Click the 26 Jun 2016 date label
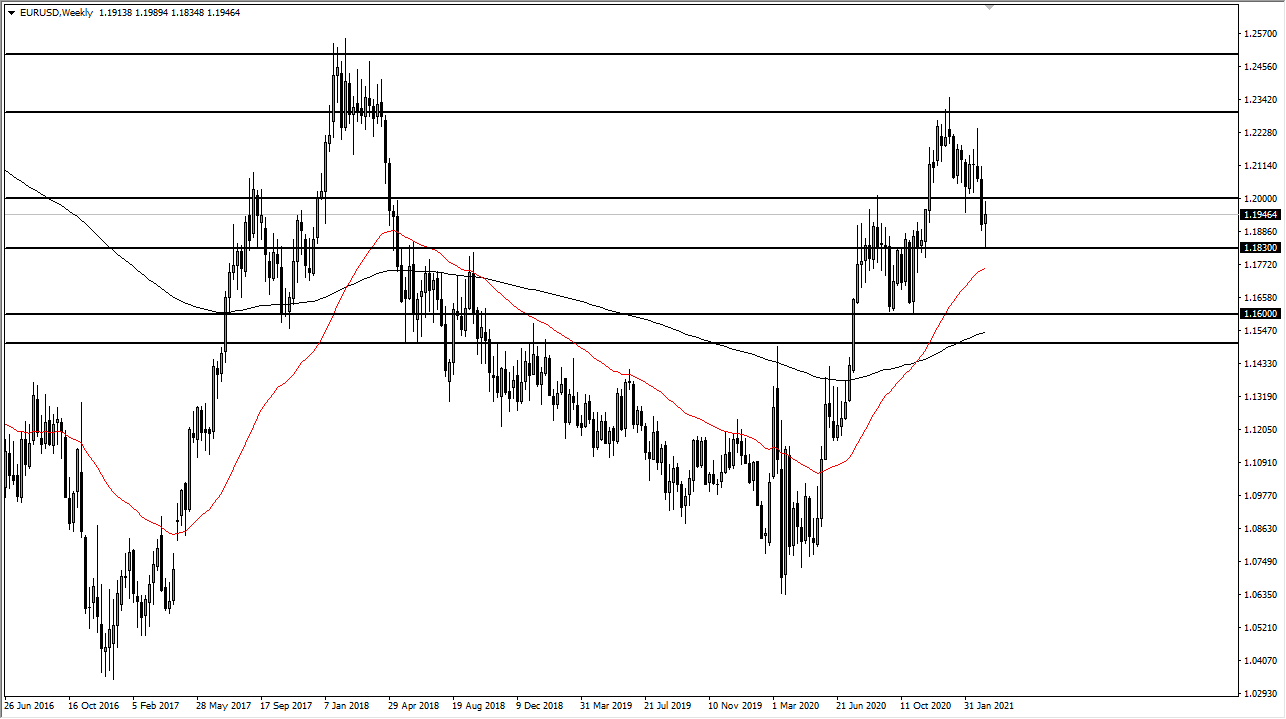This screenshot has width=1286, height=719. (28, 705)
